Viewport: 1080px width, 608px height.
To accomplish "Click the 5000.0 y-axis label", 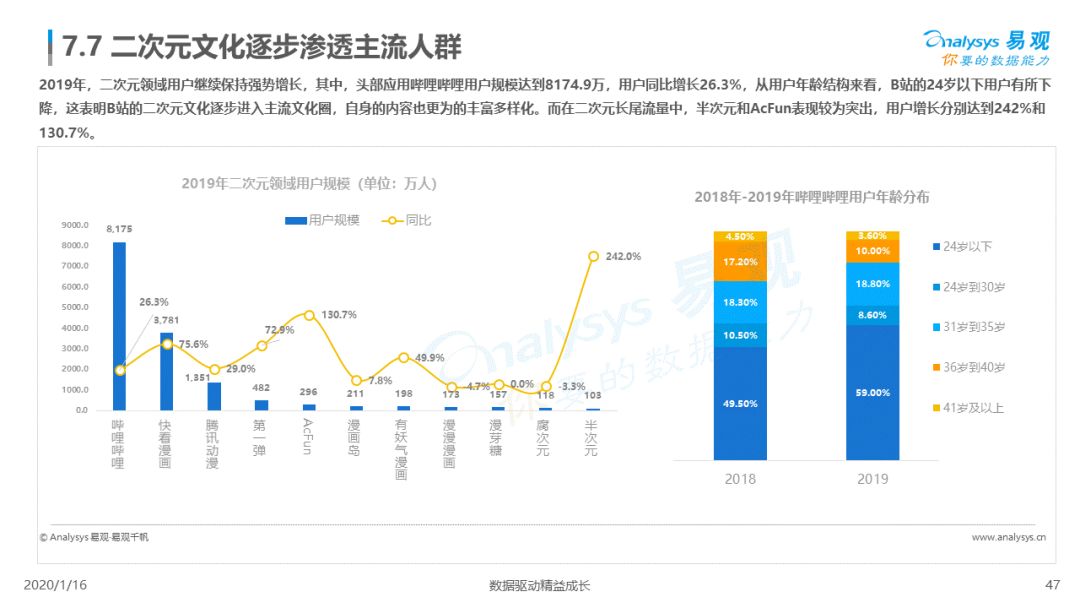I will tap(74, 307).
